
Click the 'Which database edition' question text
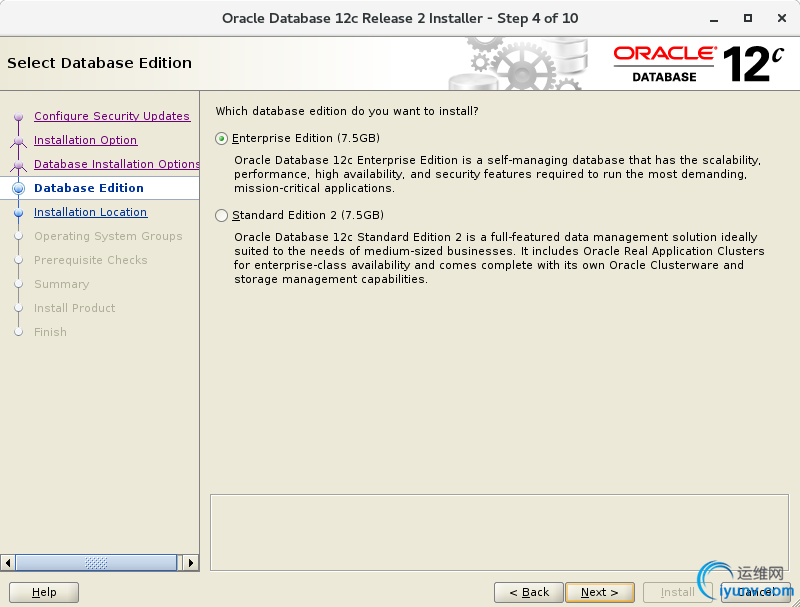(347, 111)
